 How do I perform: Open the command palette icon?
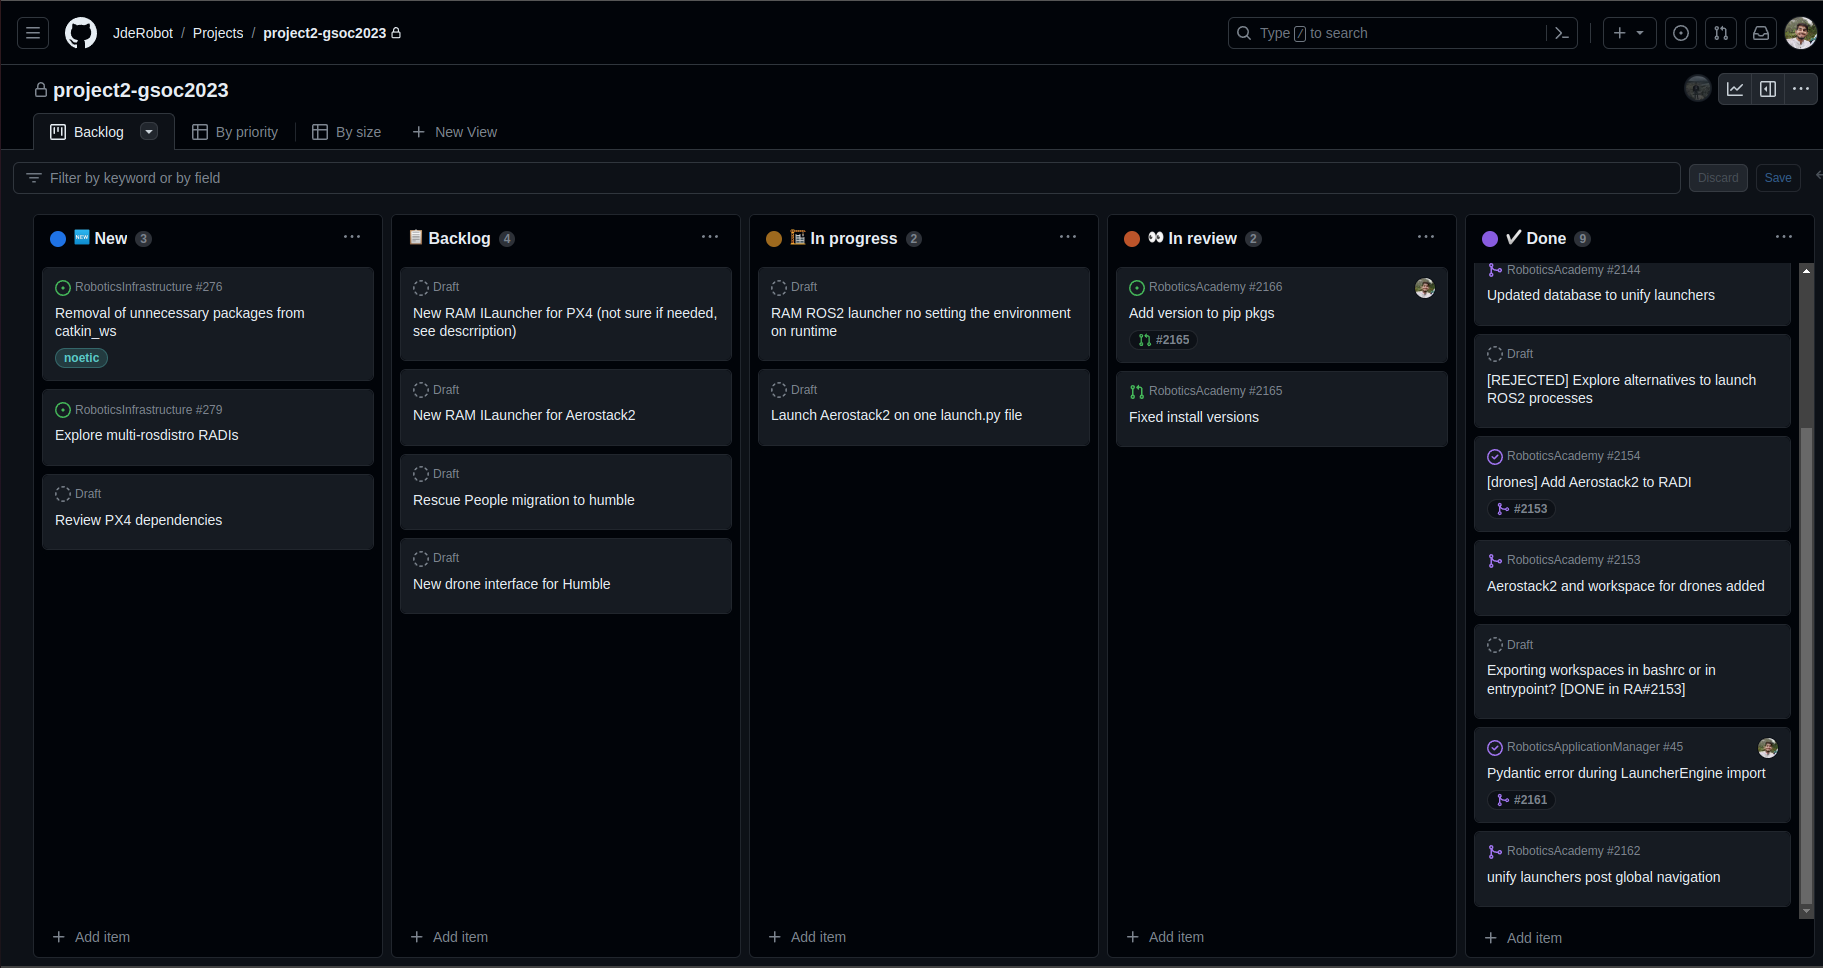tap(1562, 33)
